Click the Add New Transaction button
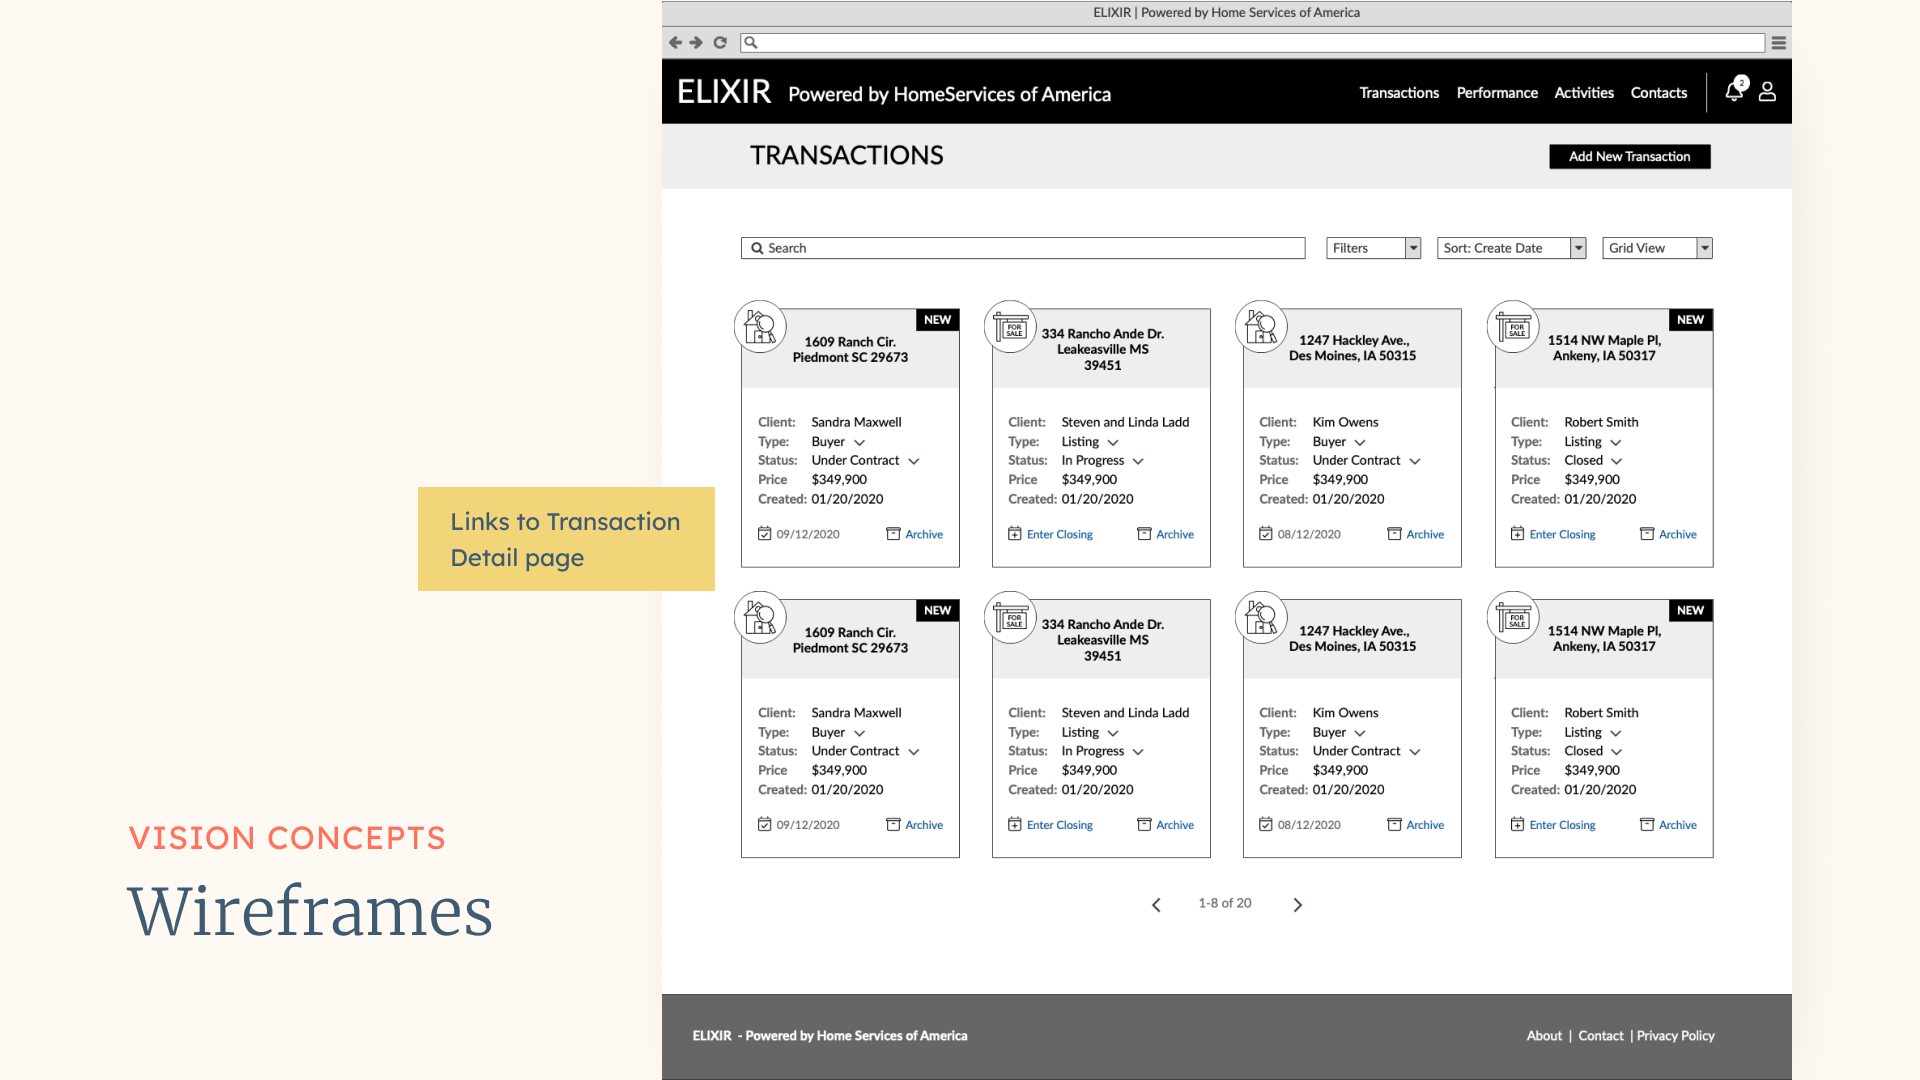The image size is (1920, 1080). 1629,157
